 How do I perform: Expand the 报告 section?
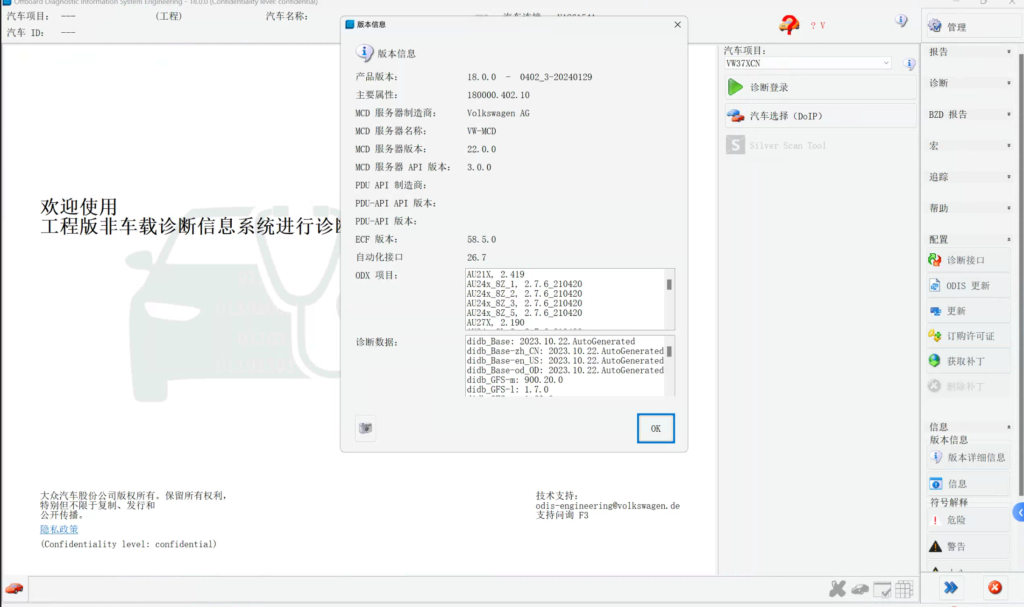[966, 52]
